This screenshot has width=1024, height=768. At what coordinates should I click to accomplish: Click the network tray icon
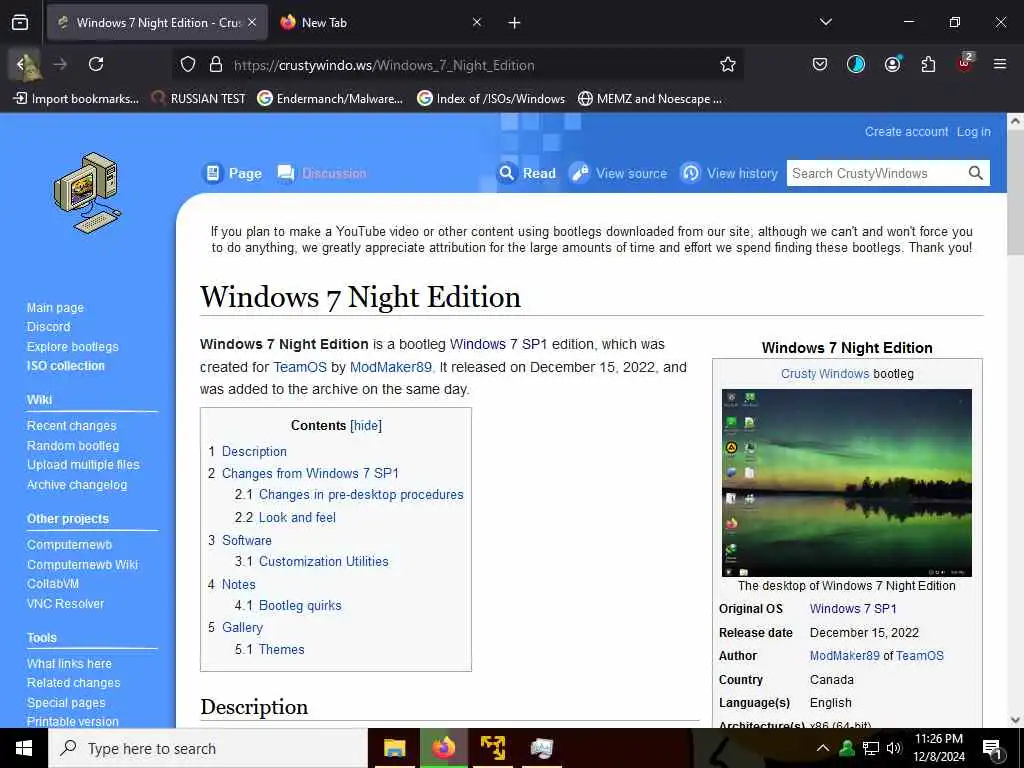[871, 748]
